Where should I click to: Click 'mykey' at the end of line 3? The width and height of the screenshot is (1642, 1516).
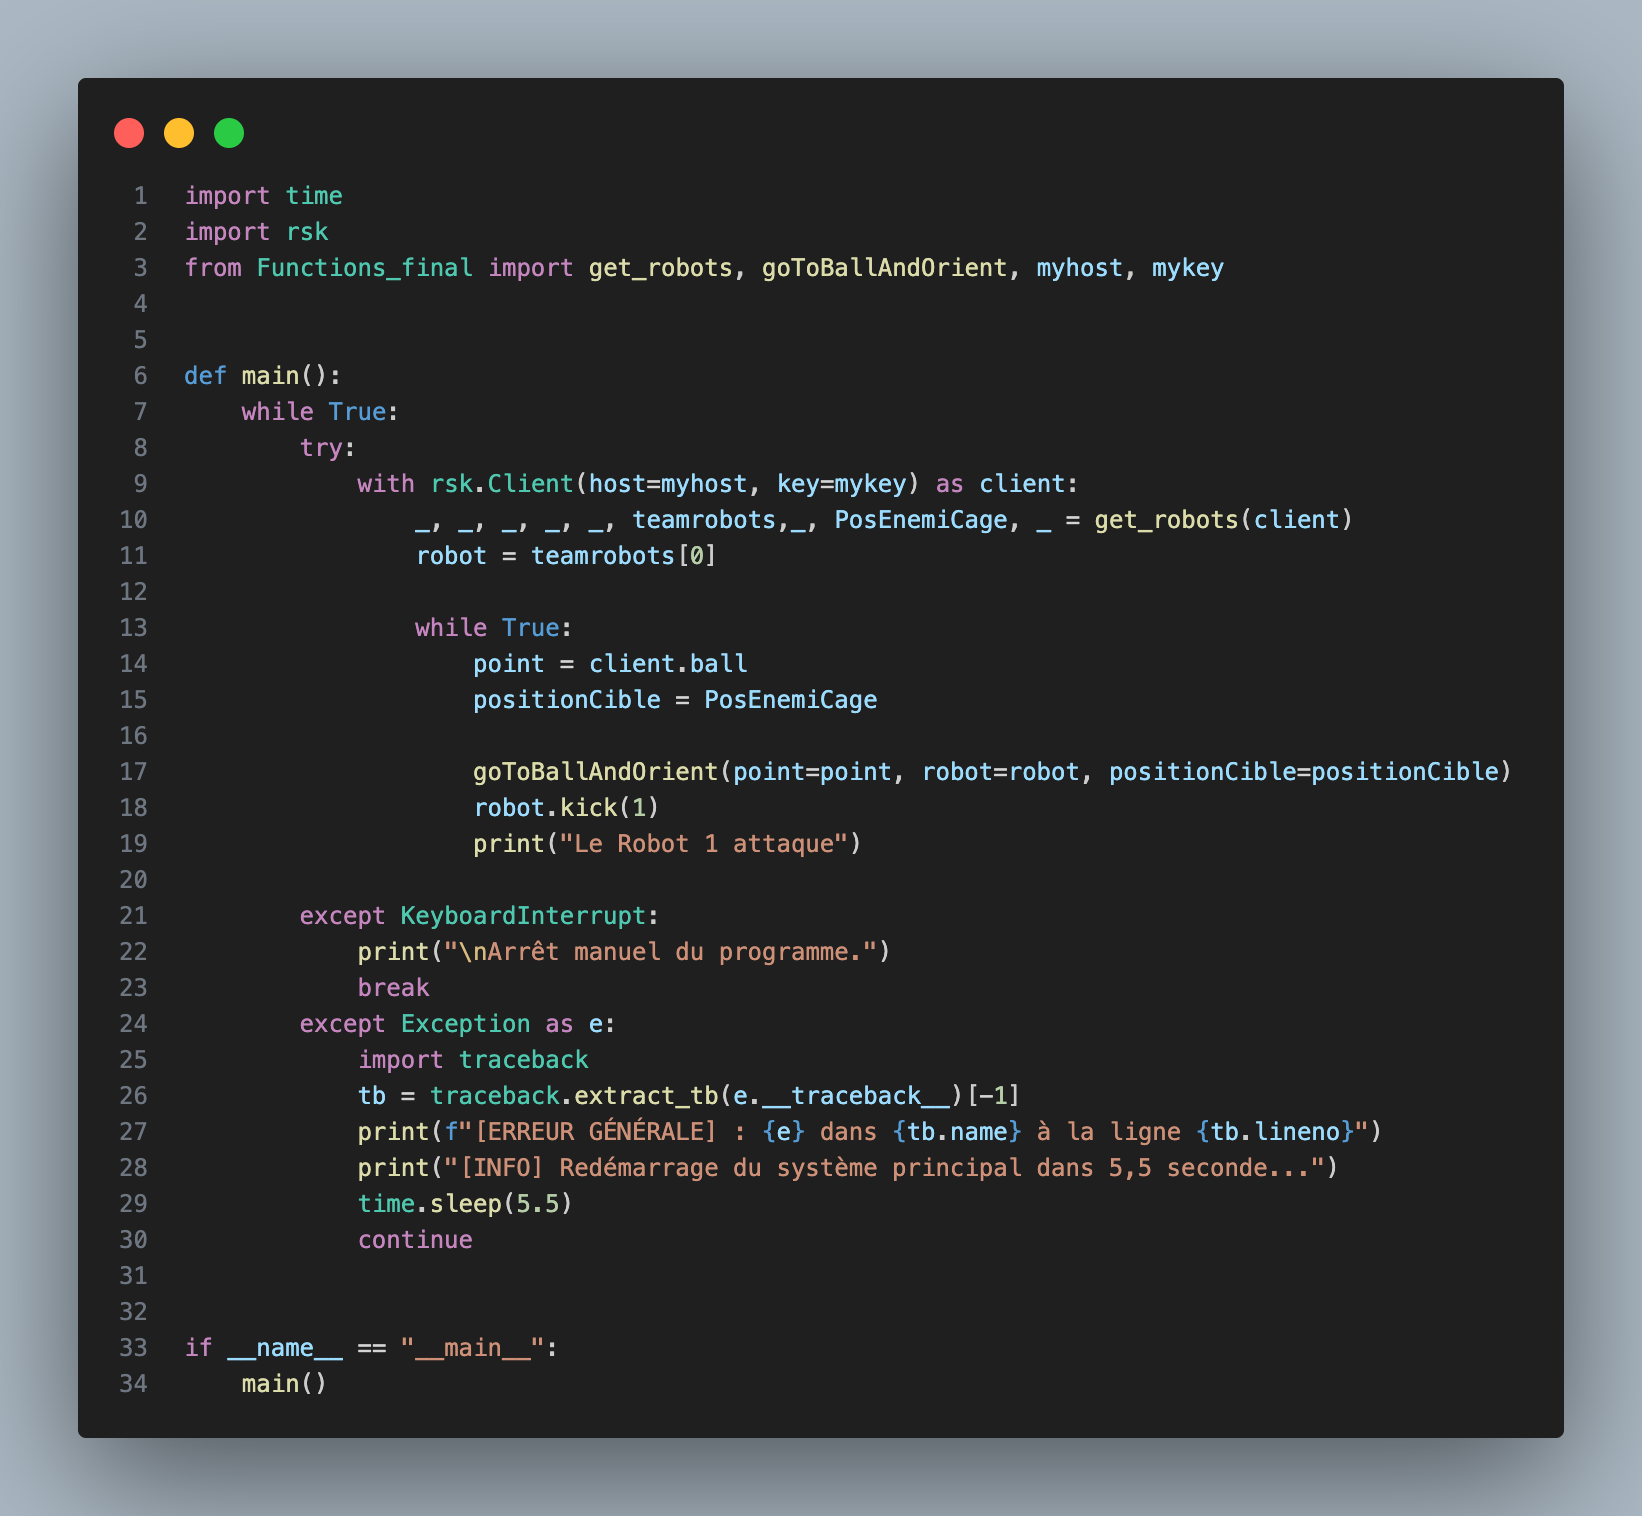click(x=1188, y=268)
